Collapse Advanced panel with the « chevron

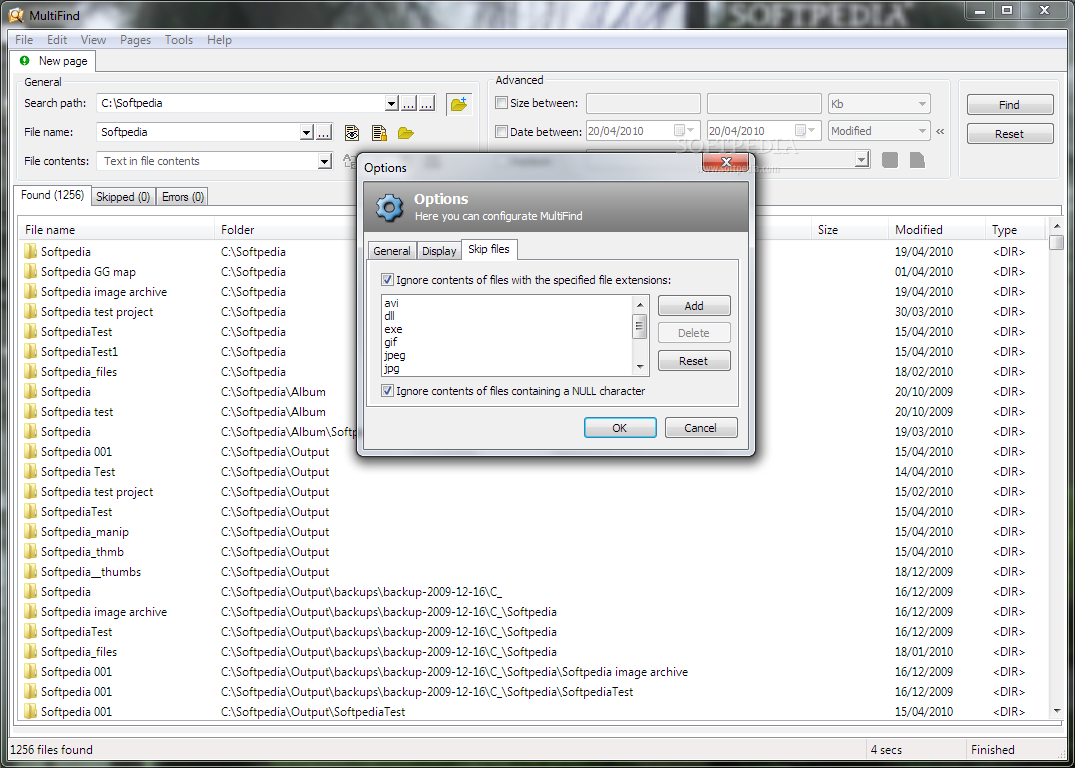[940, 131]
